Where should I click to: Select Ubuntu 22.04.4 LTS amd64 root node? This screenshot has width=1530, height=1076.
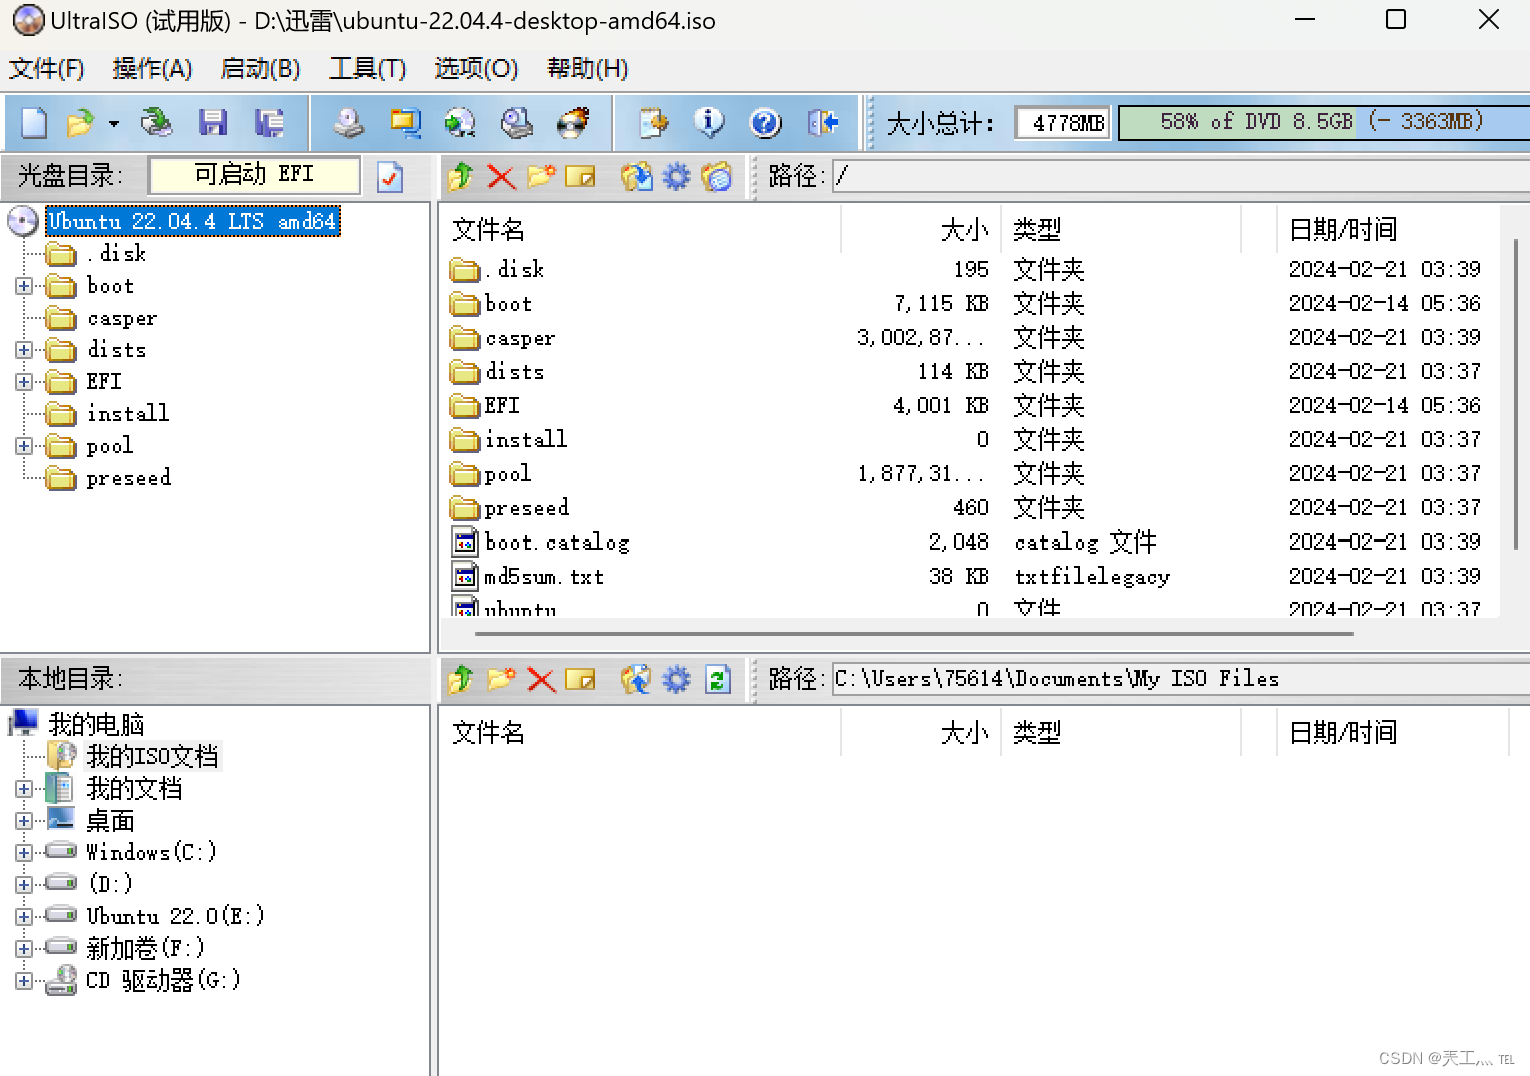pyautogui.click(x=194, y=221)
